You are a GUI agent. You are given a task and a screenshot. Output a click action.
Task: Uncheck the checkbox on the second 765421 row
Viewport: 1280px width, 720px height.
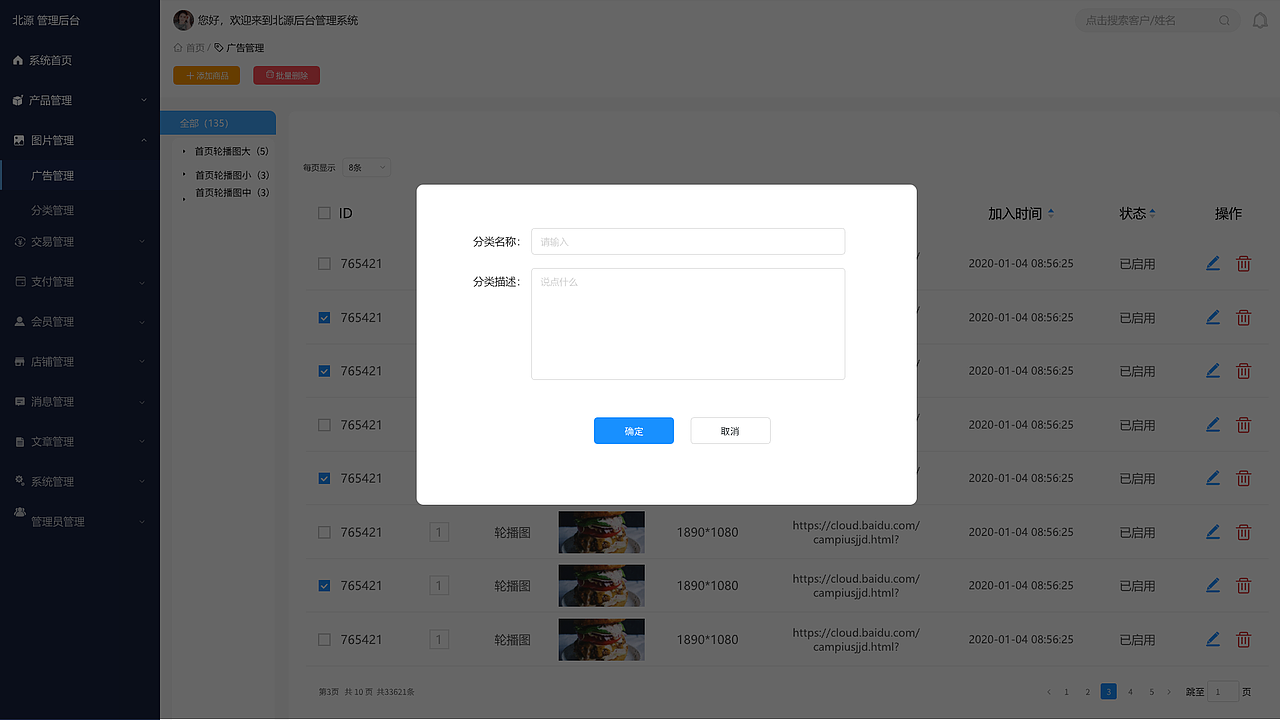(323, 317)
